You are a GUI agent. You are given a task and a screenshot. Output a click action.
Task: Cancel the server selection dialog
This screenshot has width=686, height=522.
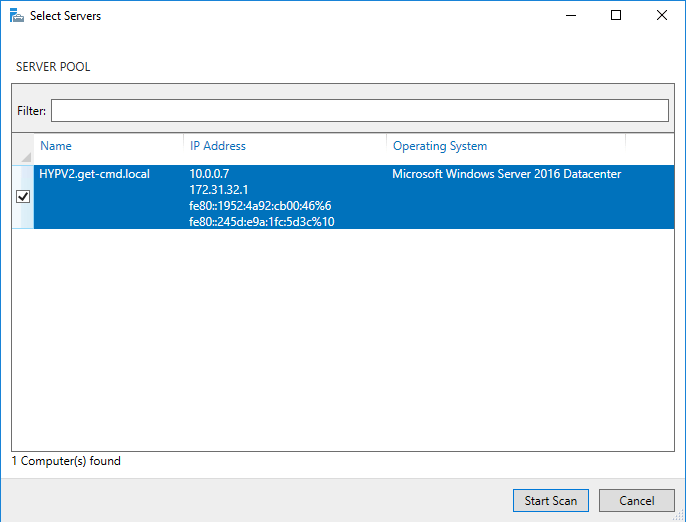637,500
